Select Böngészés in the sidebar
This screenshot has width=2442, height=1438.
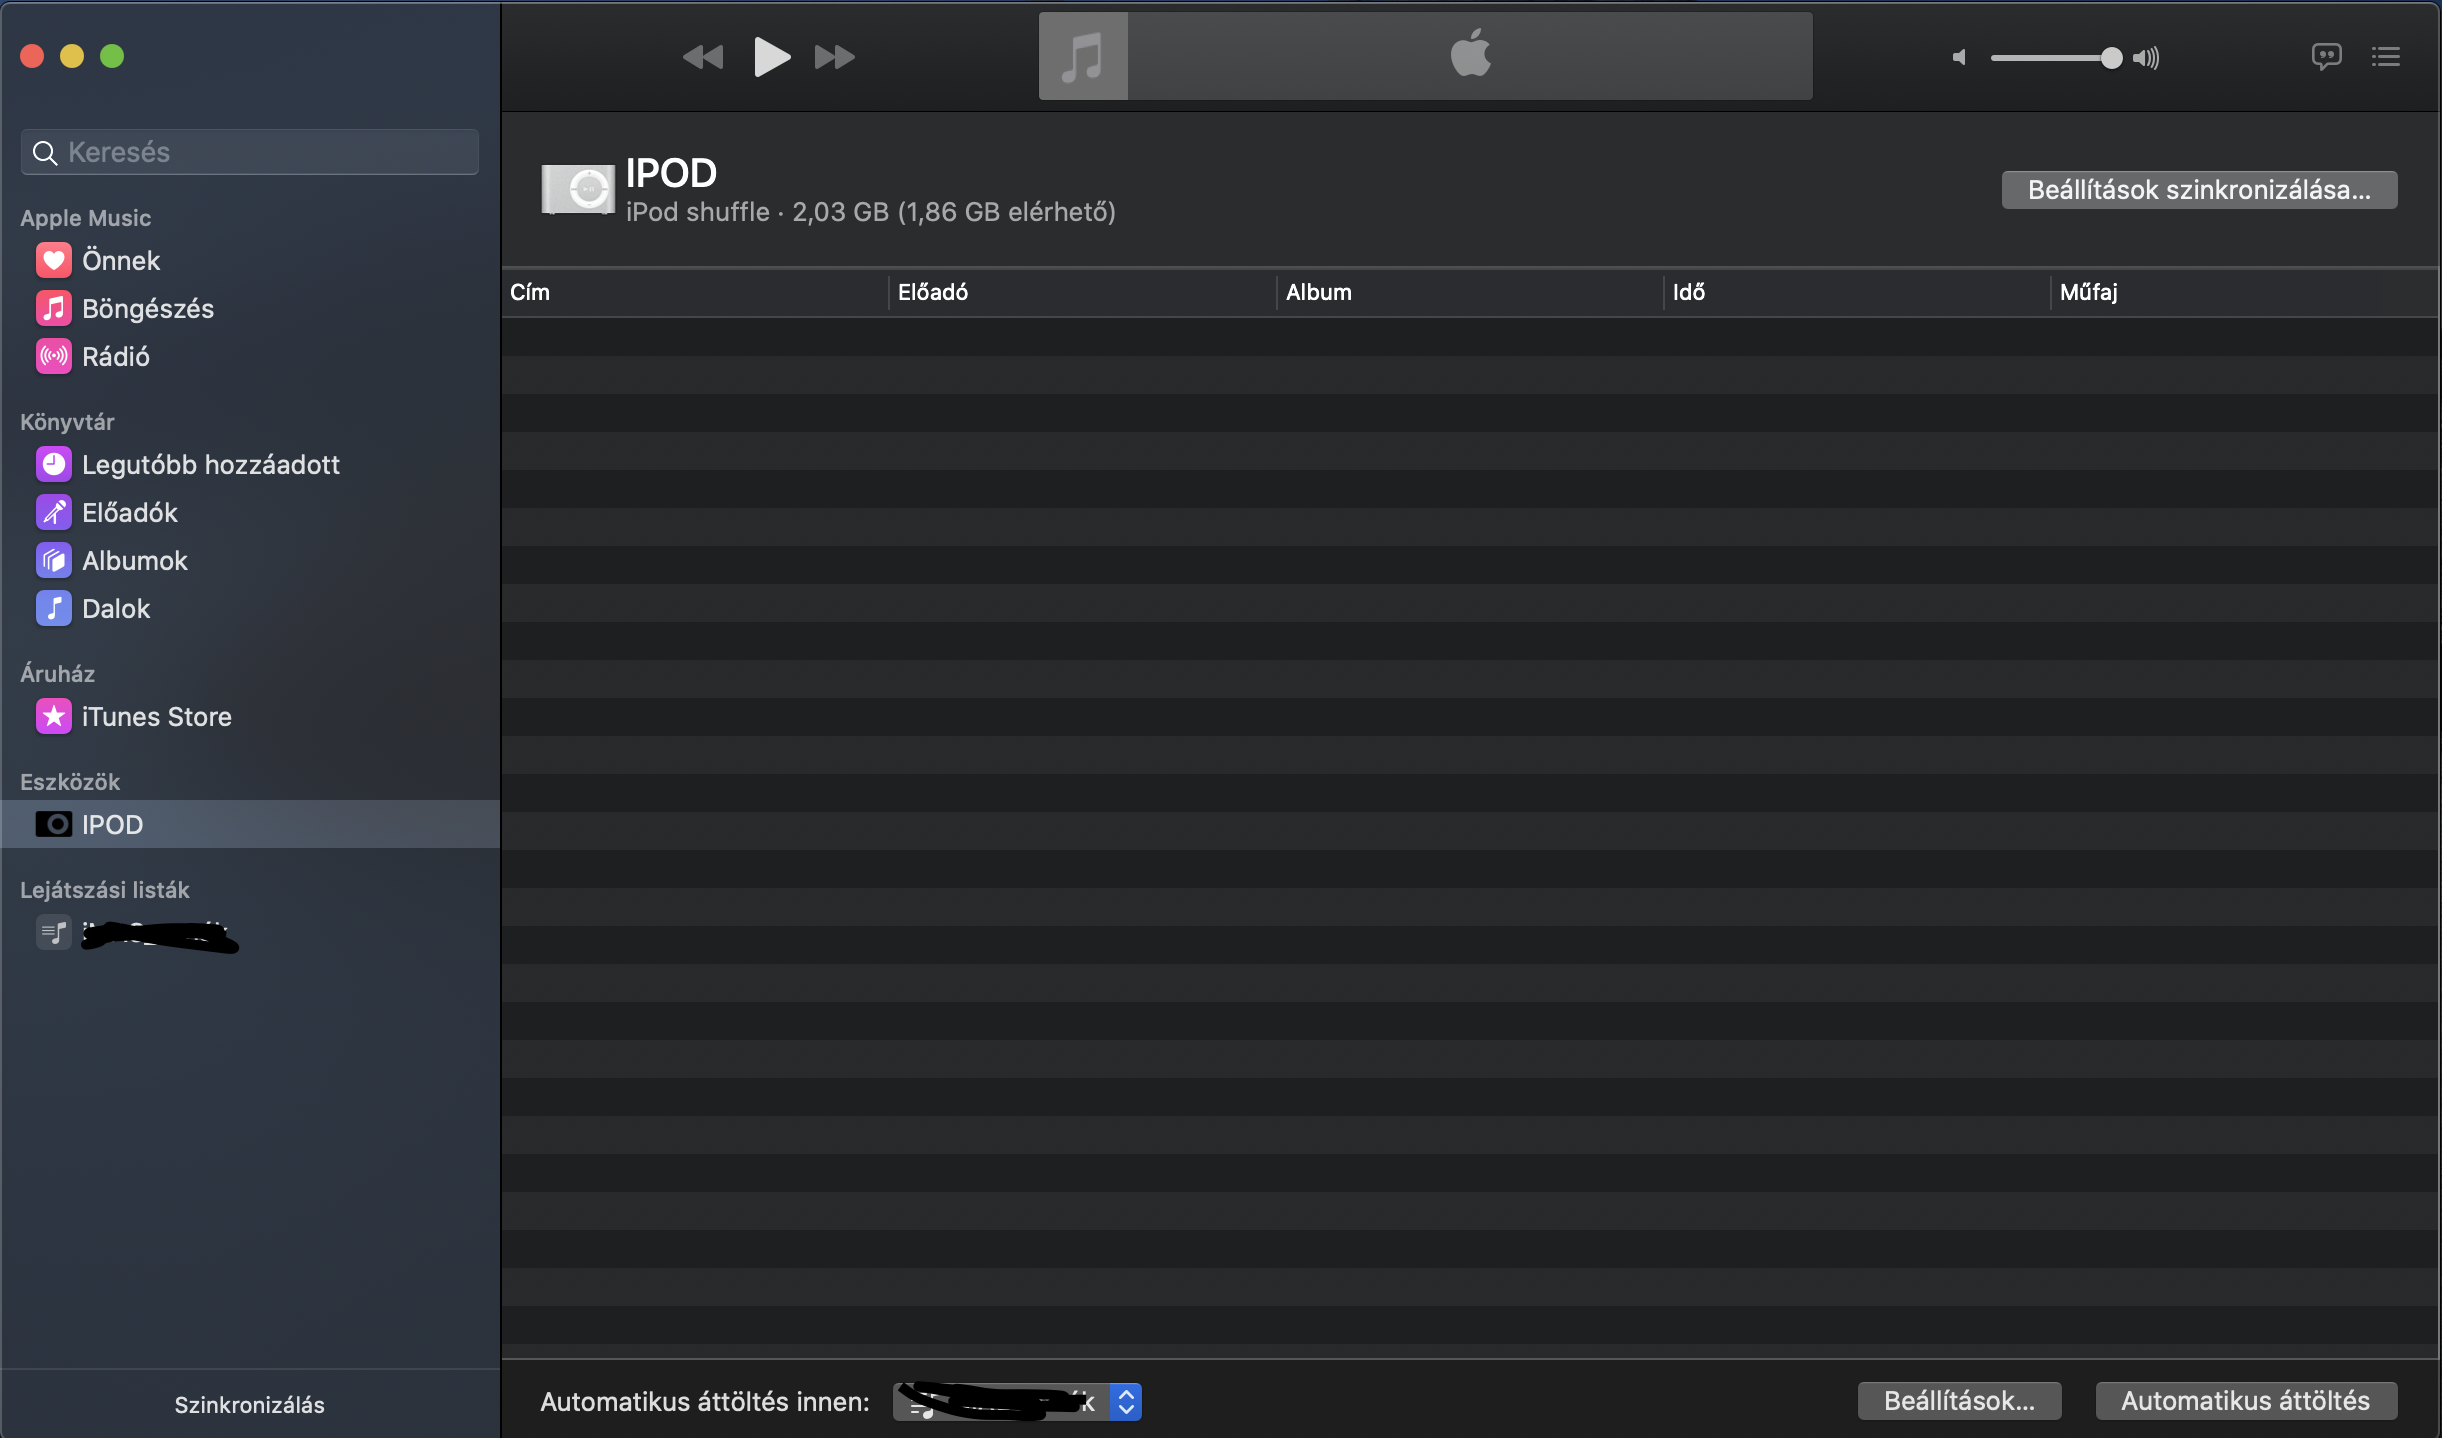(x=147, y=309)
